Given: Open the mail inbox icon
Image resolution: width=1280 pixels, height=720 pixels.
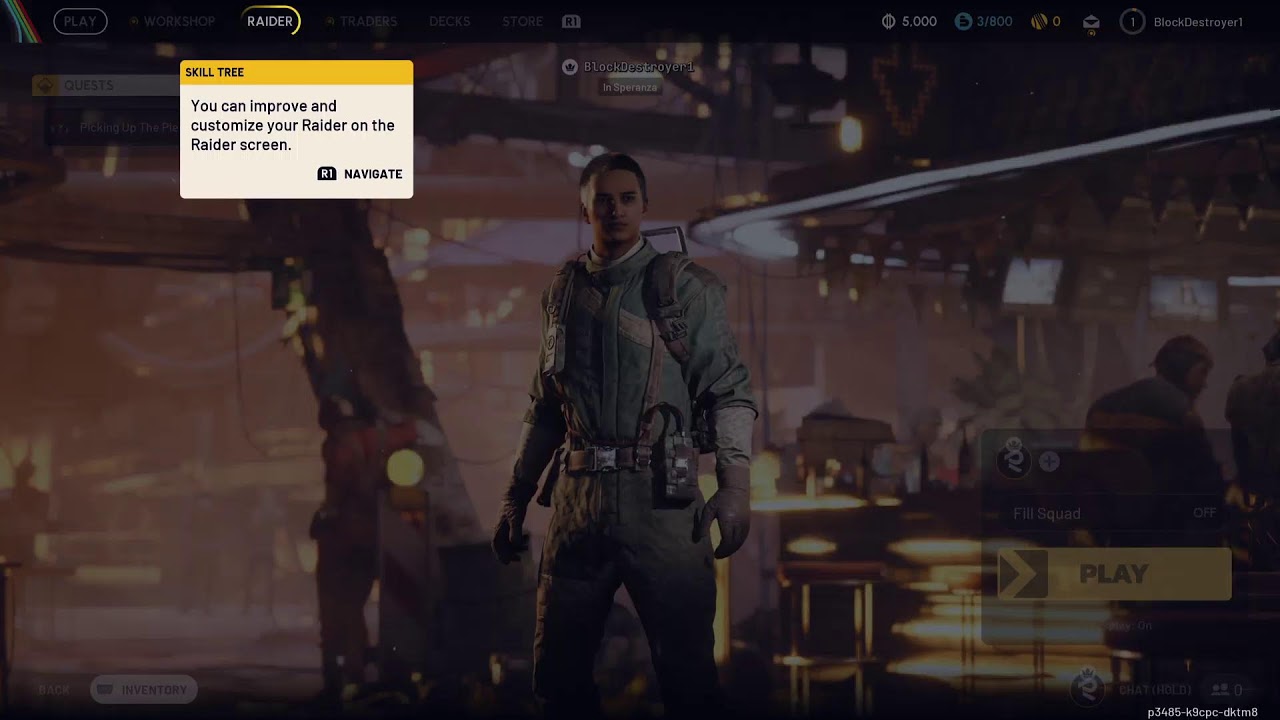Looking at the screenshot, I should point(1091,22).
